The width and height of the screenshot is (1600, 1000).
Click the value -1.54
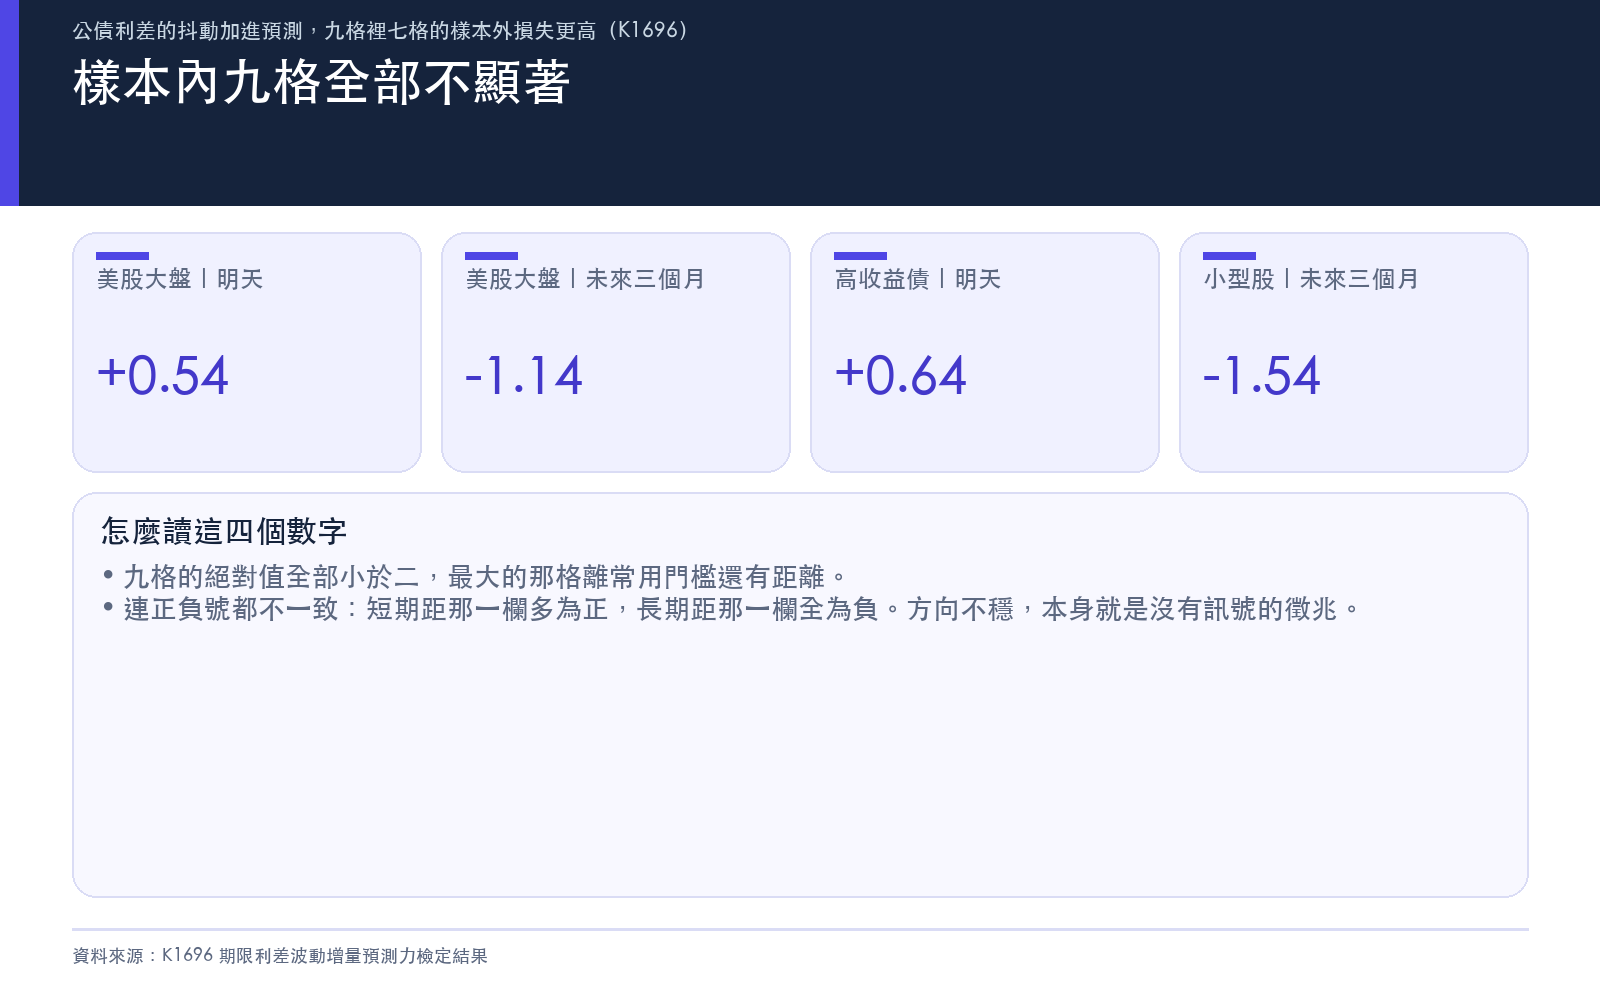pyautogui.click(x=1262, y=376)
